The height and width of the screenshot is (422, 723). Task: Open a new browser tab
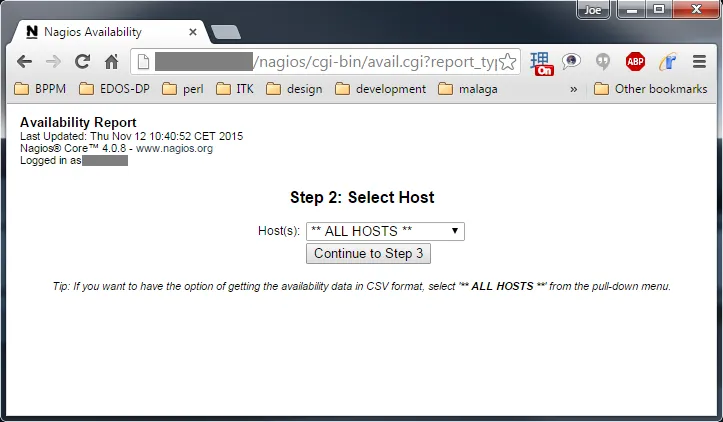coord(225,32)
